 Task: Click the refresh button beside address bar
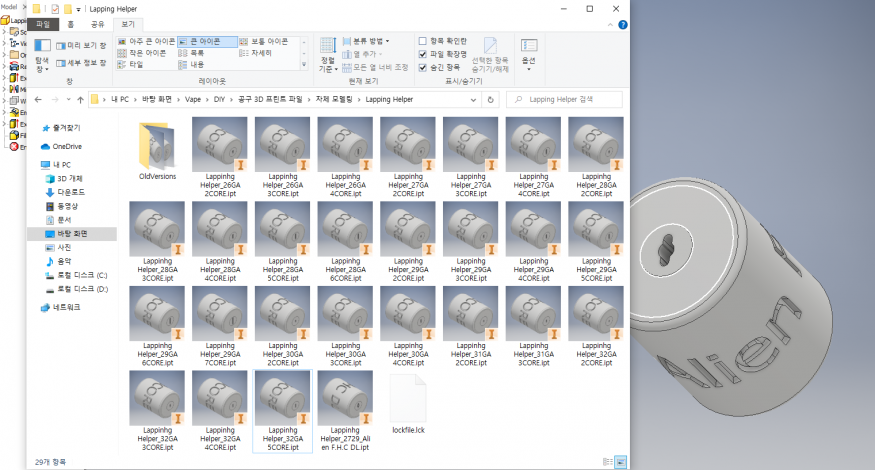[x=490, y=100]
